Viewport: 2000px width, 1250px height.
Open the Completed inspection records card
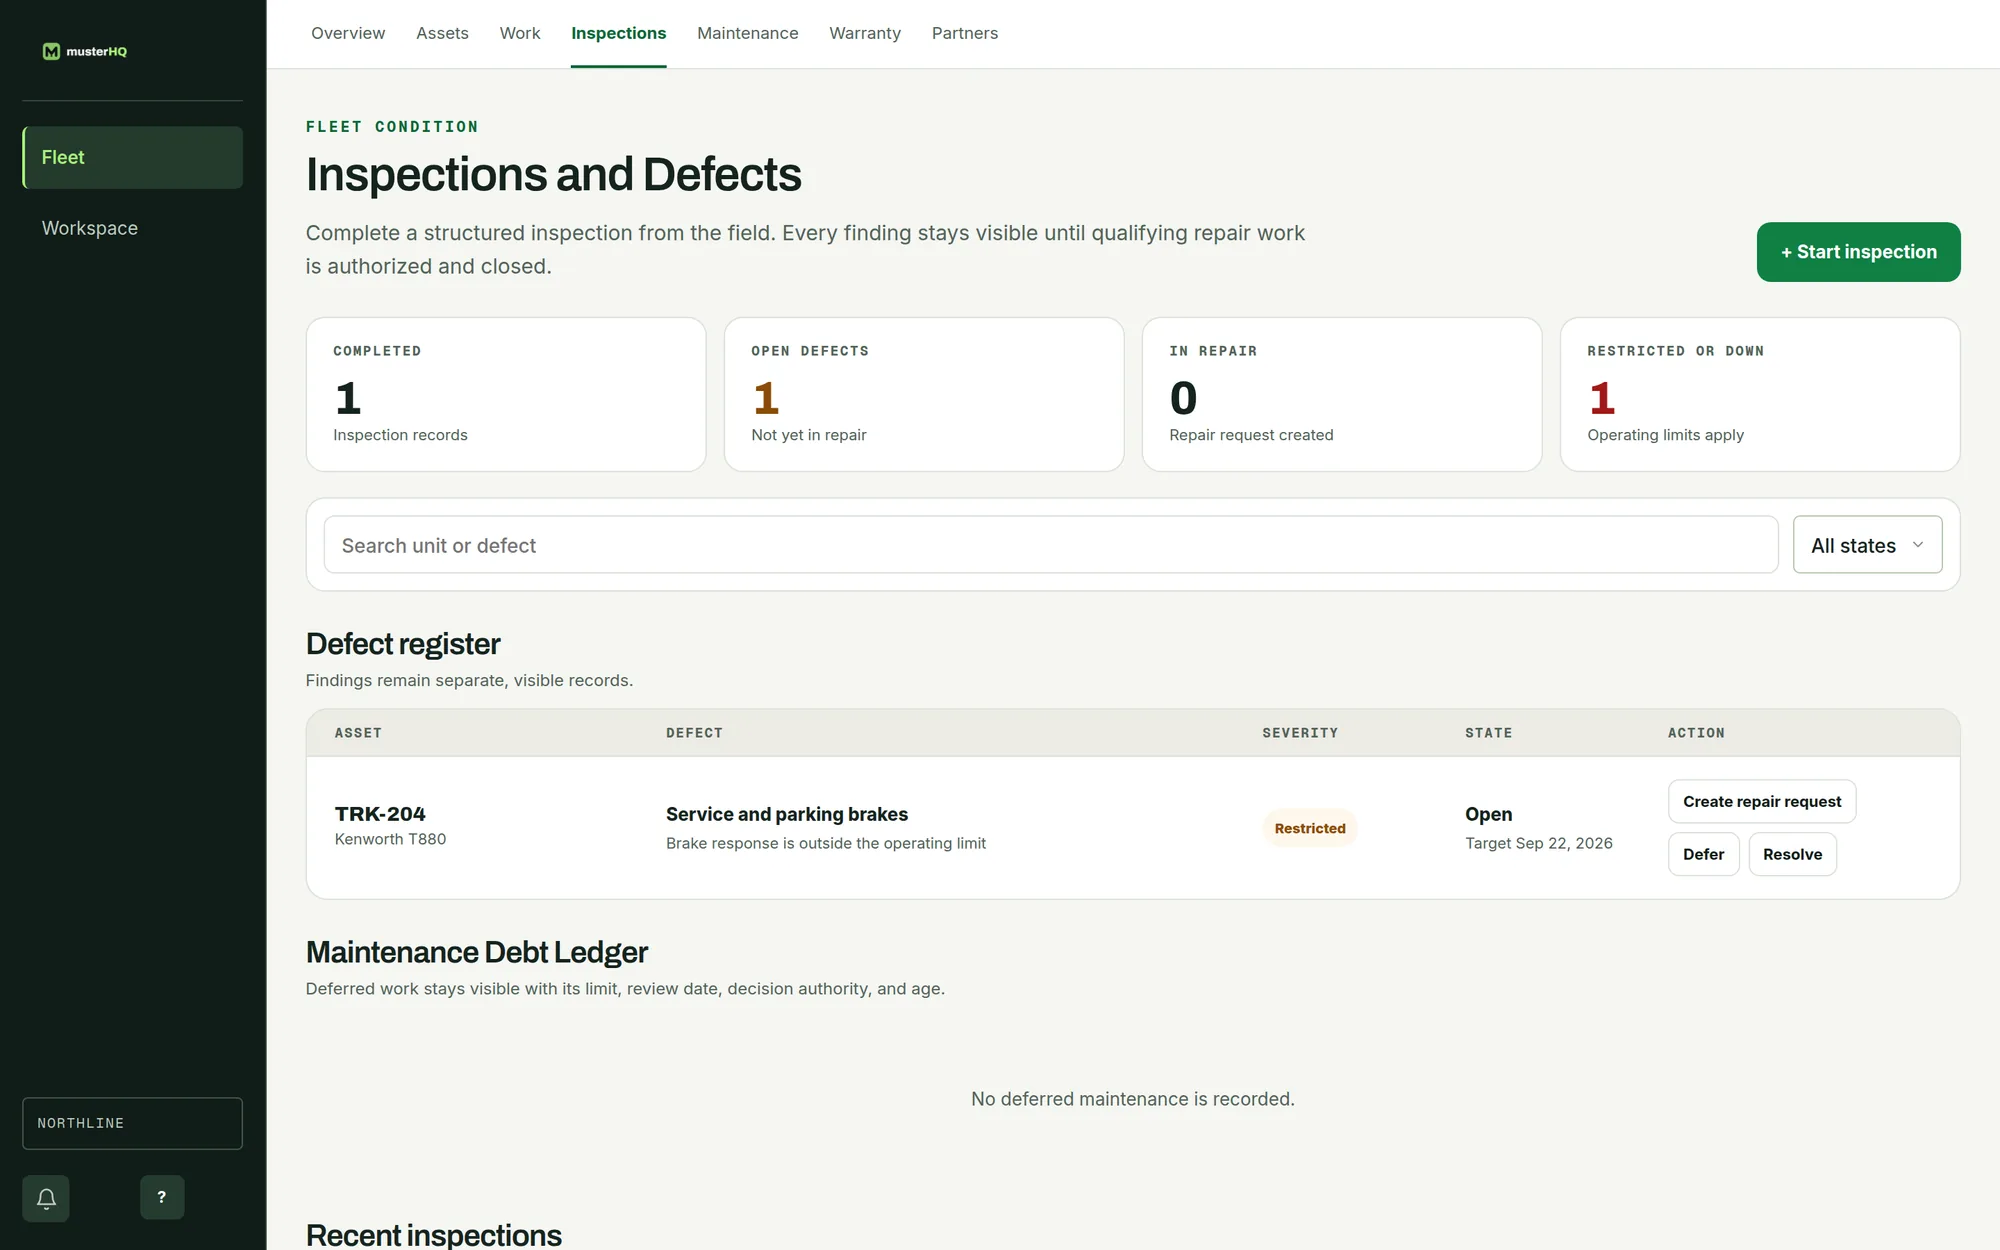click(x=506, y=394)
